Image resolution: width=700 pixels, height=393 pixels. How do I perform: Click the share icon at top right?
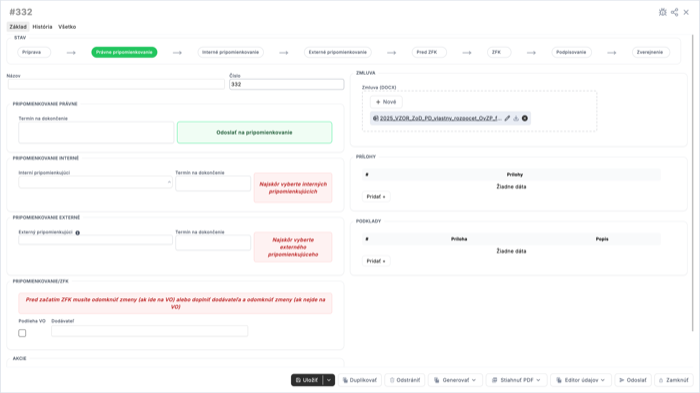click(x=675, y=12)
